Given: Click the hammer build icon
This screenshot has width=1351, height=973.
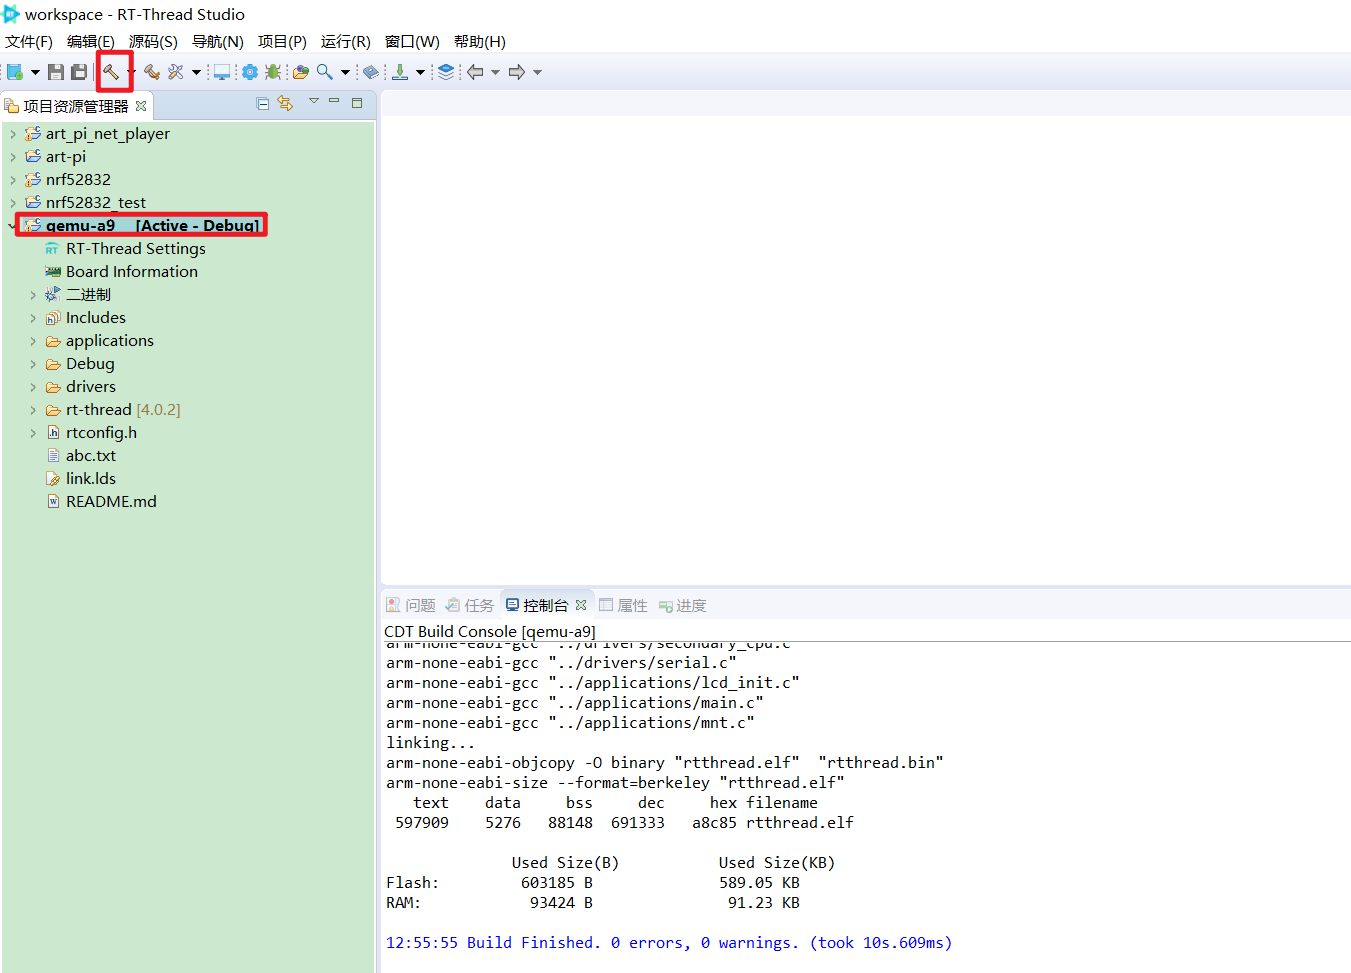Looking at the screenshot, I should (111, 72).
